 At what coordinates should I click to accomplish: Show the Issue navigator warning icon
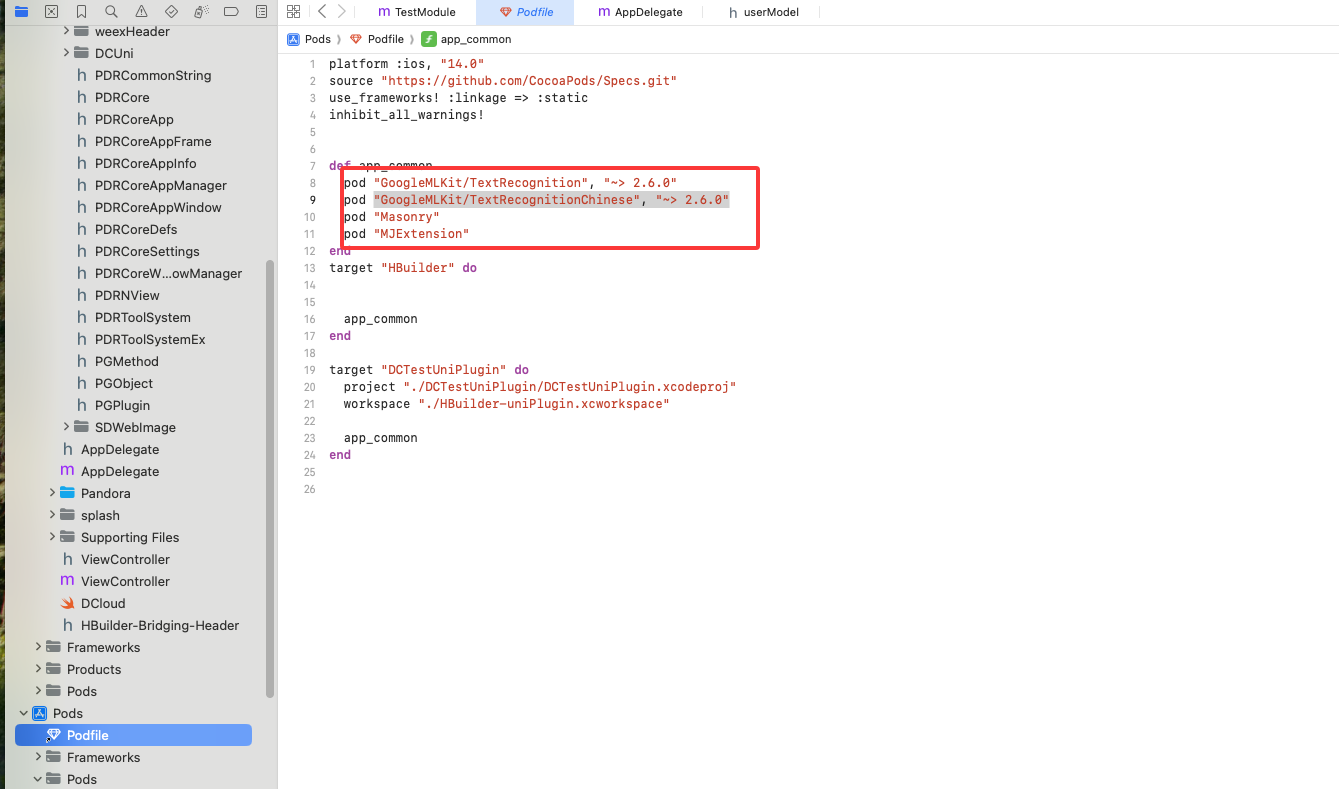click(x=141, y=12)
